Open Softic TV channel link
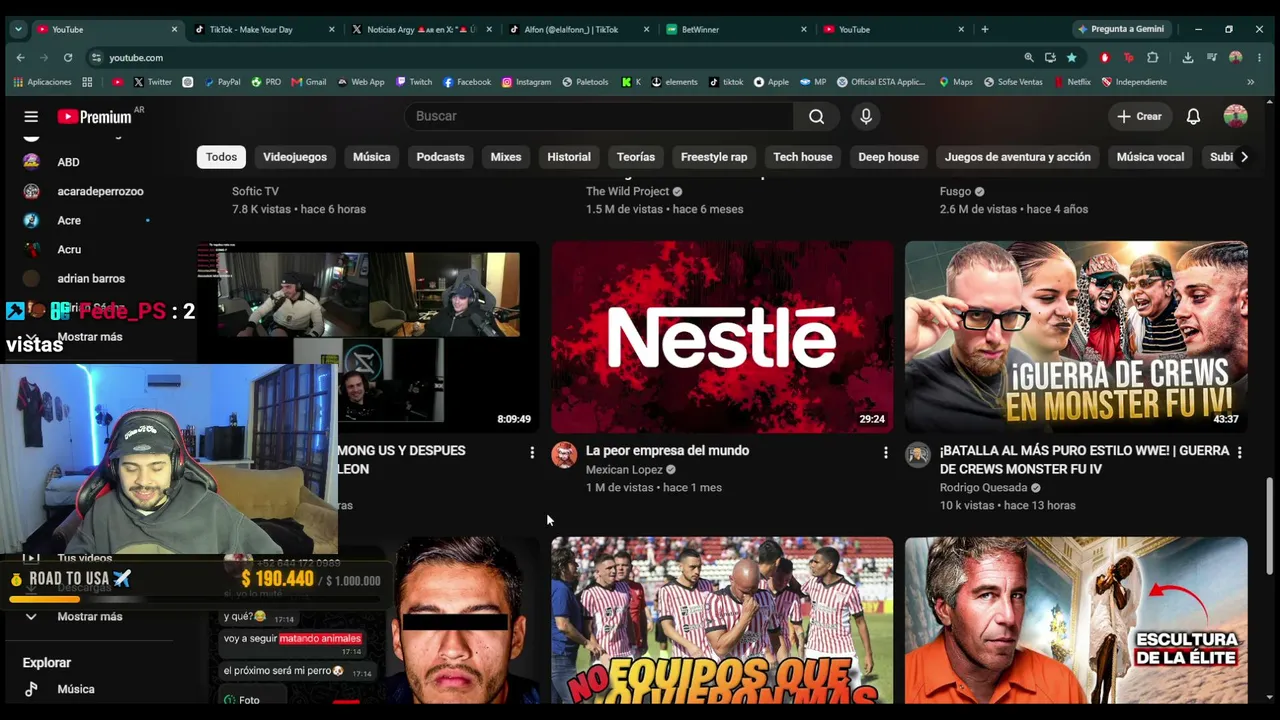The width and height of the screenshot is (1280, 720). click(x=255, y=192)
